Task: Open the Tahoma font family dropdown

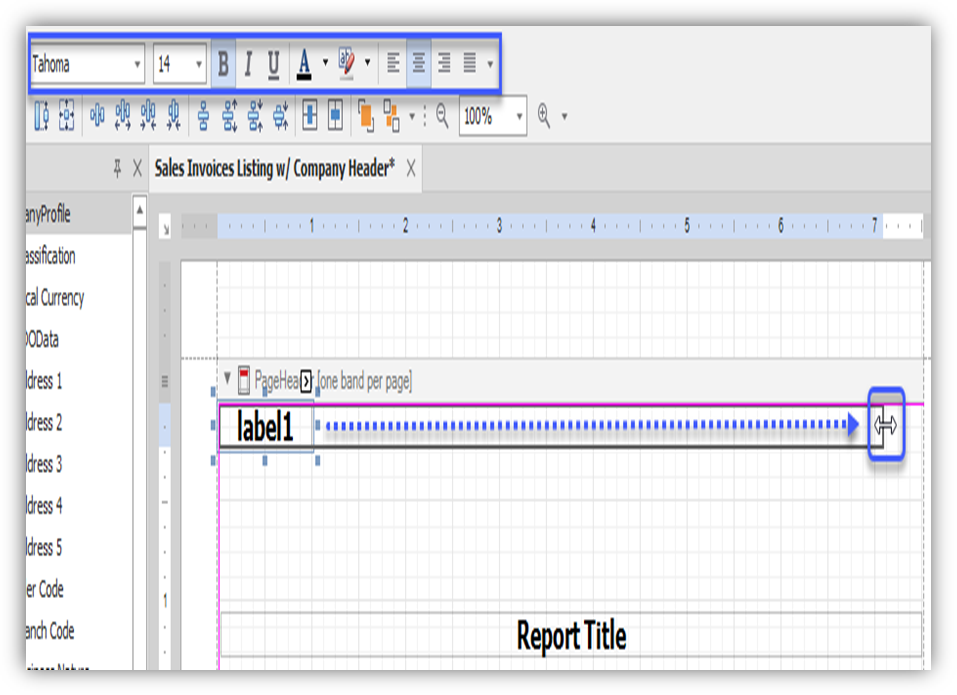Action: pyautogui.click(x=137, y=63)
